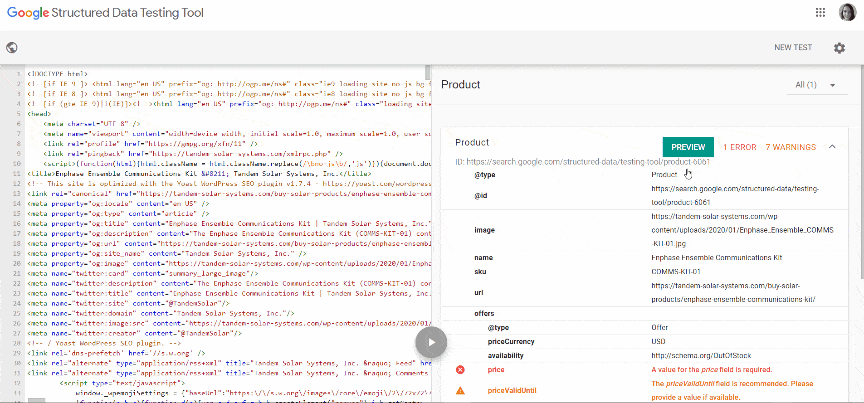Collapse the Product card with the chevron
The height and width of the screenshot is (403, 864).
(832, 147)
